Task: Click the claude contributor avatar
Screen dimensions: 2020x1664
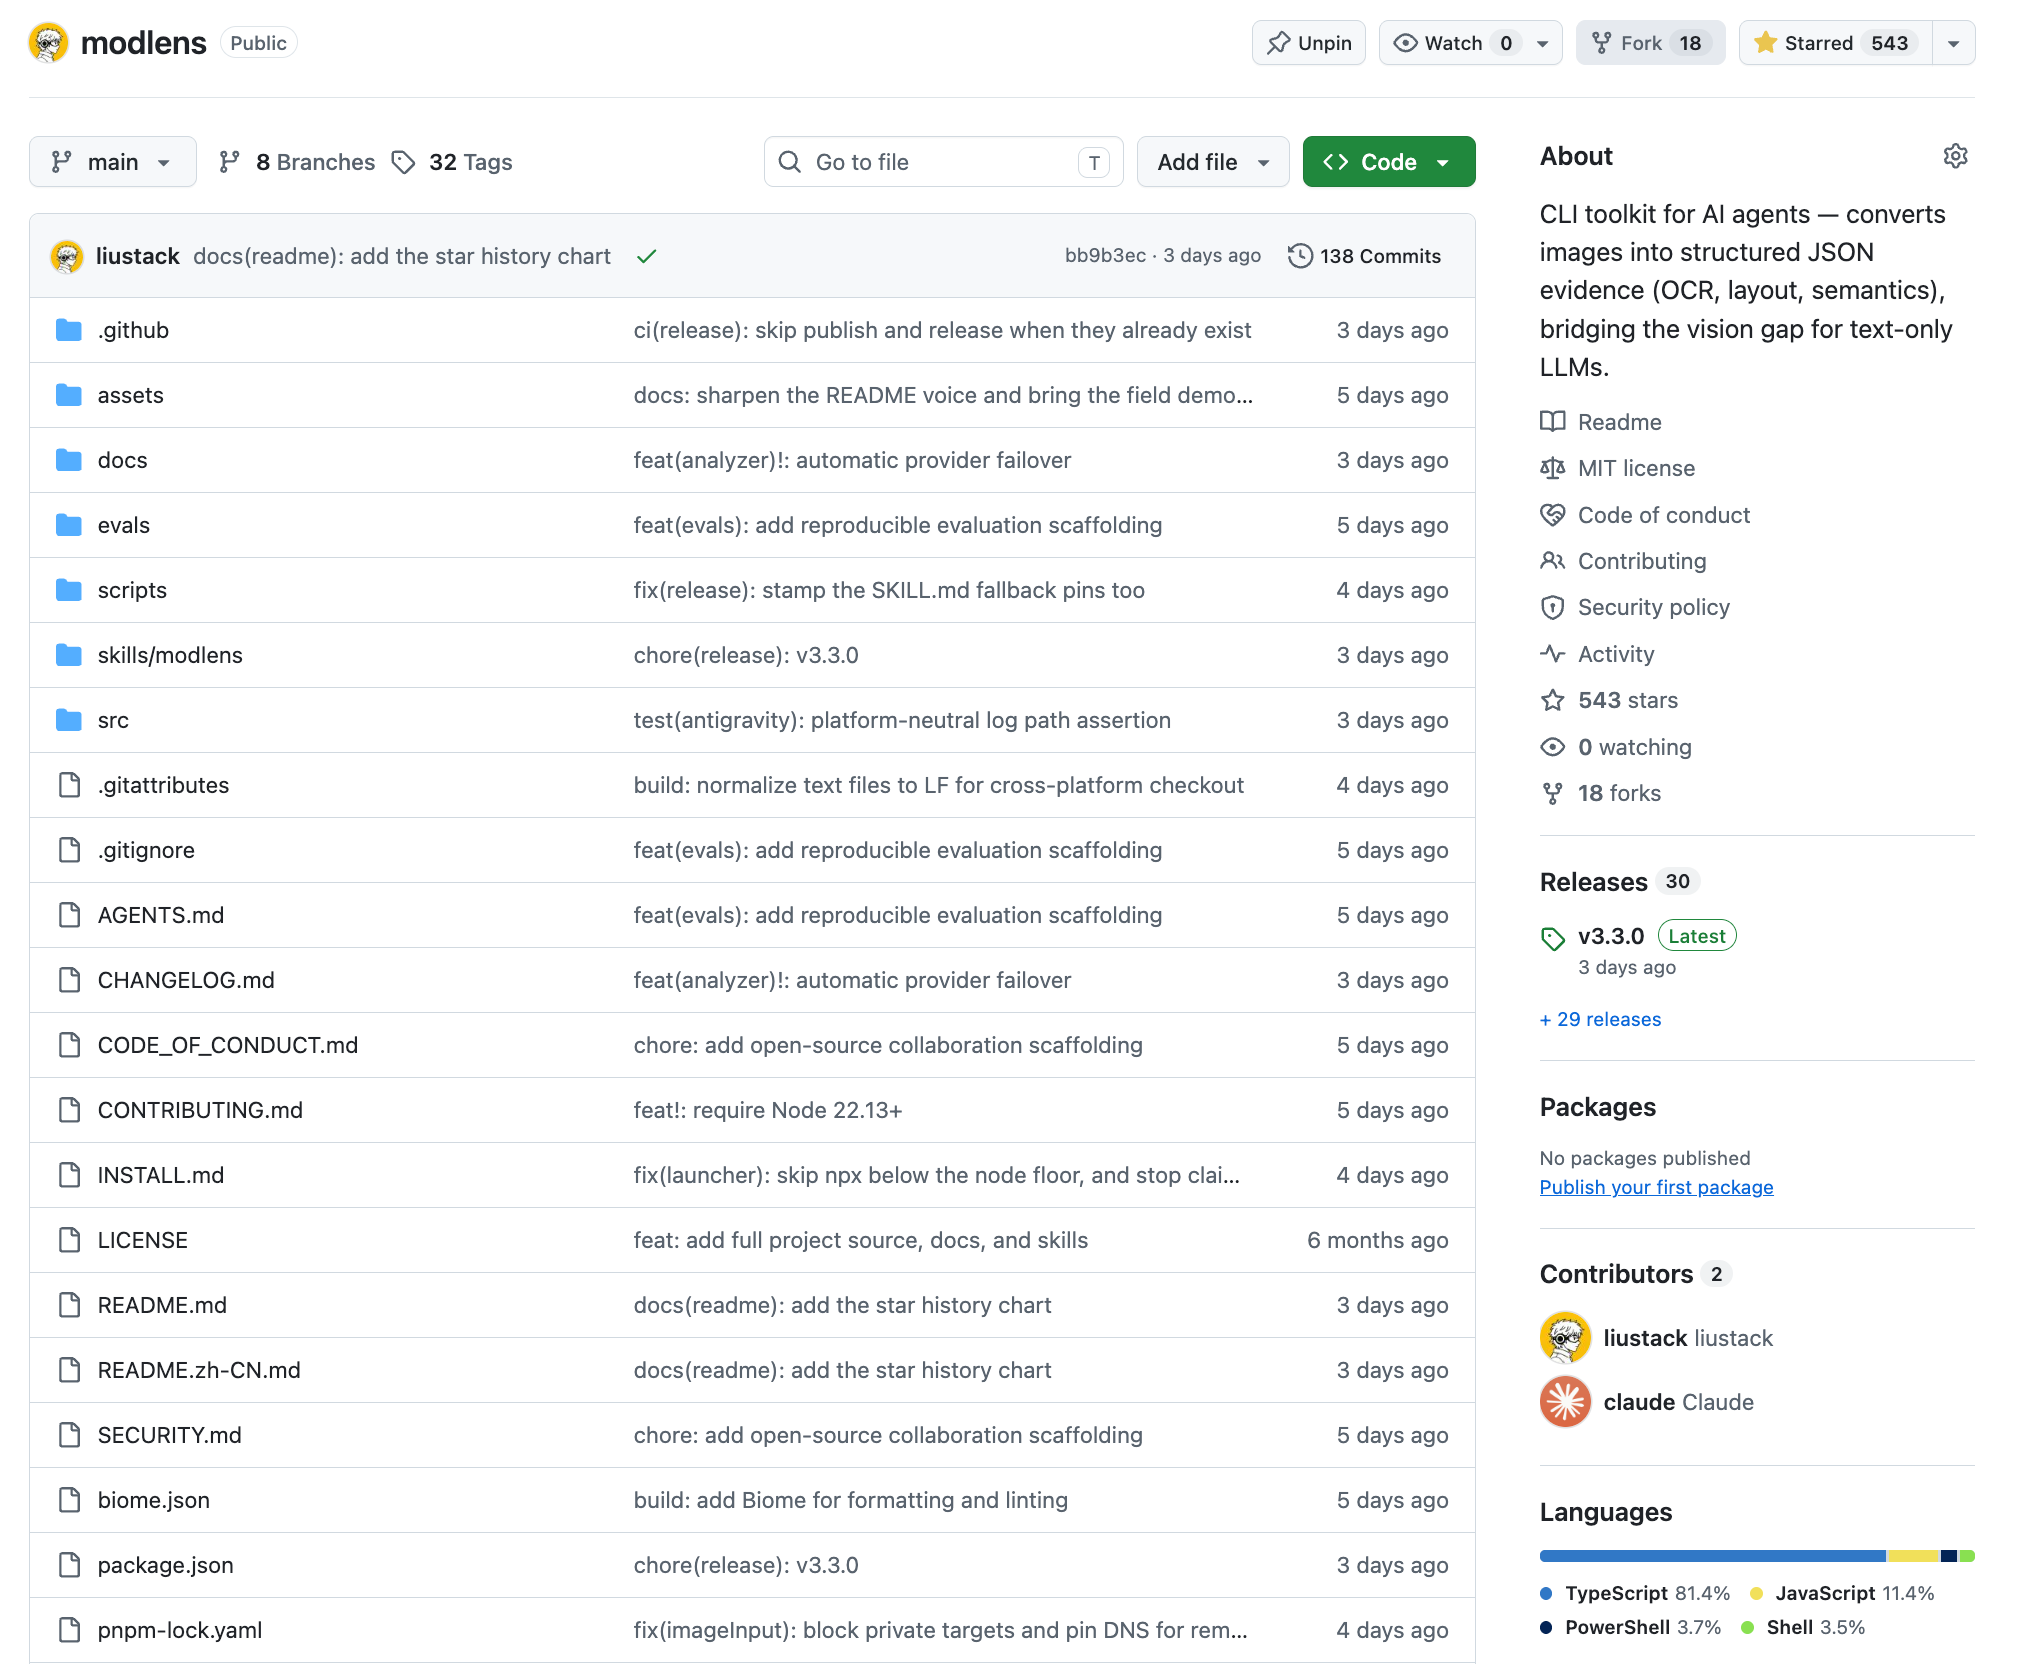Action: click(1565, 1402)
